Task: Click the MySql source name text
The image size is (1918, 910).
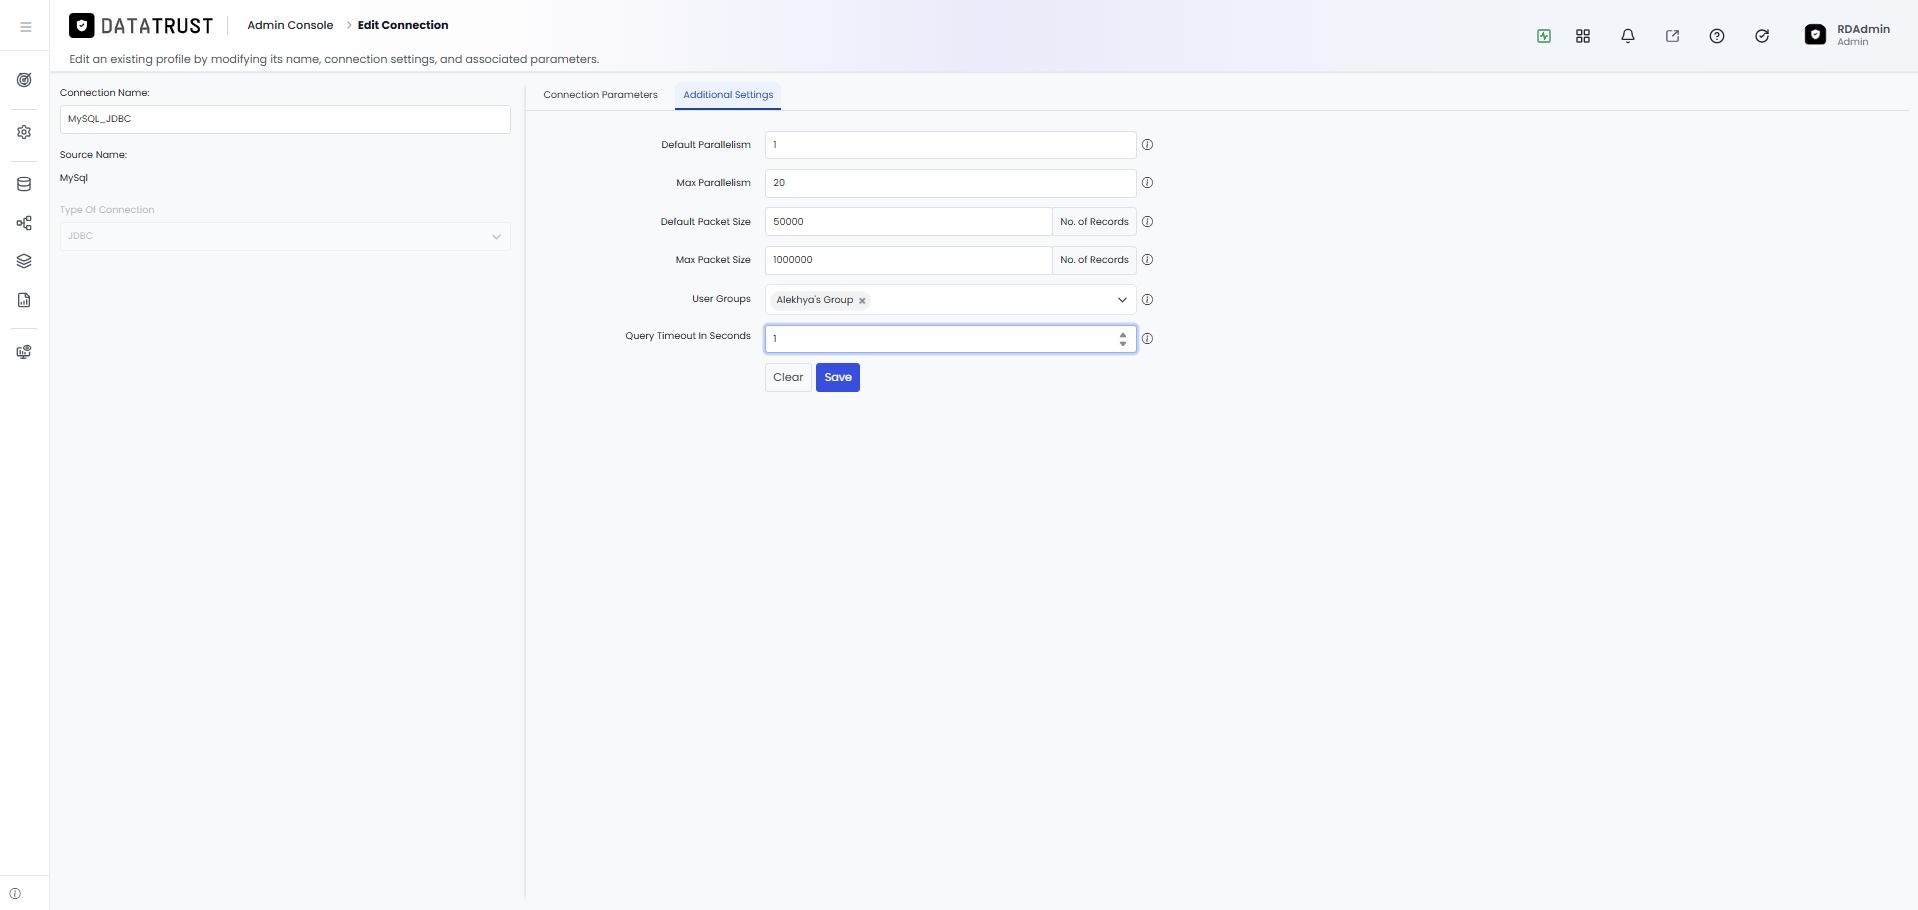Action: [x=74, y=178]
